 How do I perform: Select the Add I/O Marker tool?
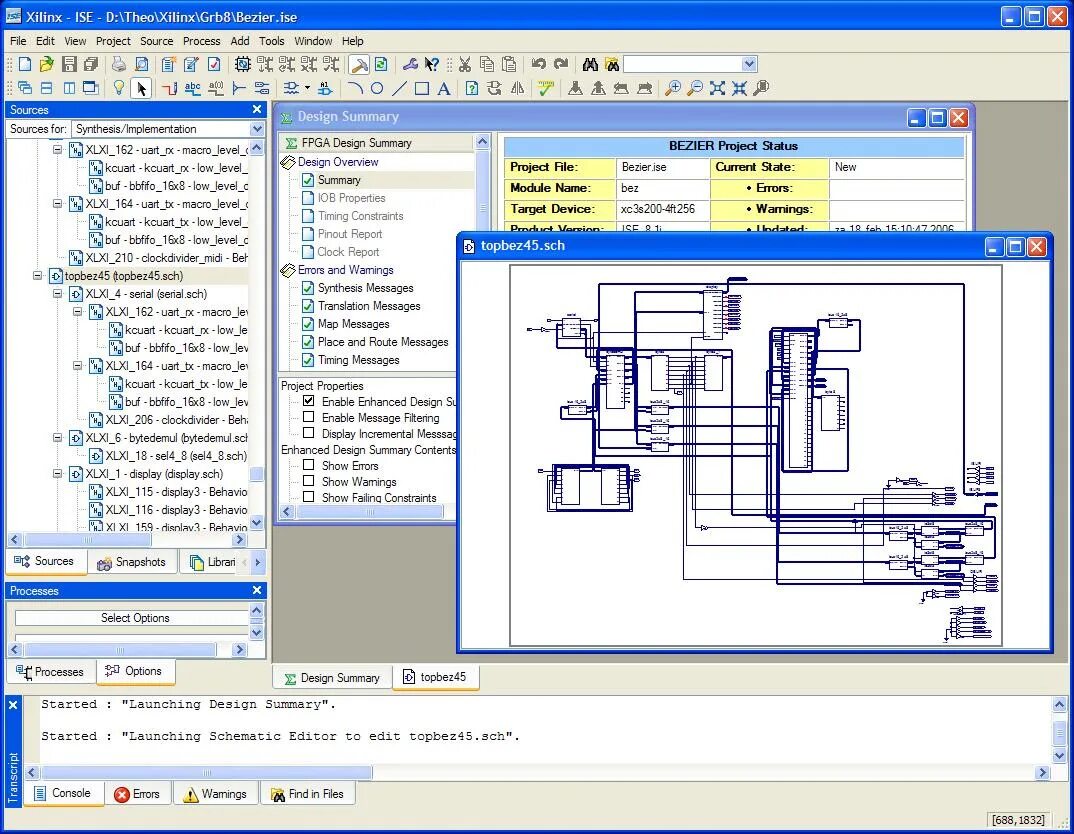261,88
